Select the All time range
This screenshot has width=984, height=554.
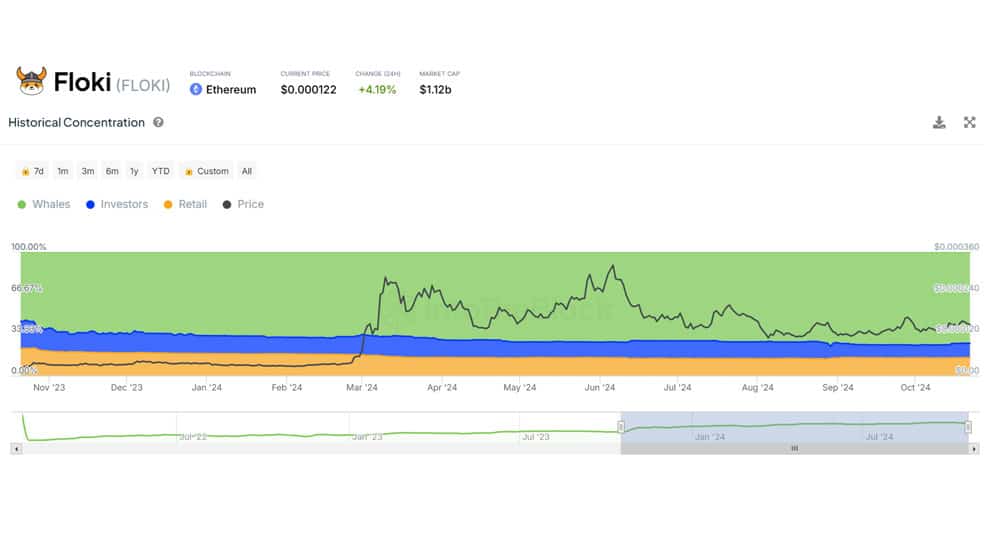(247, 171)
